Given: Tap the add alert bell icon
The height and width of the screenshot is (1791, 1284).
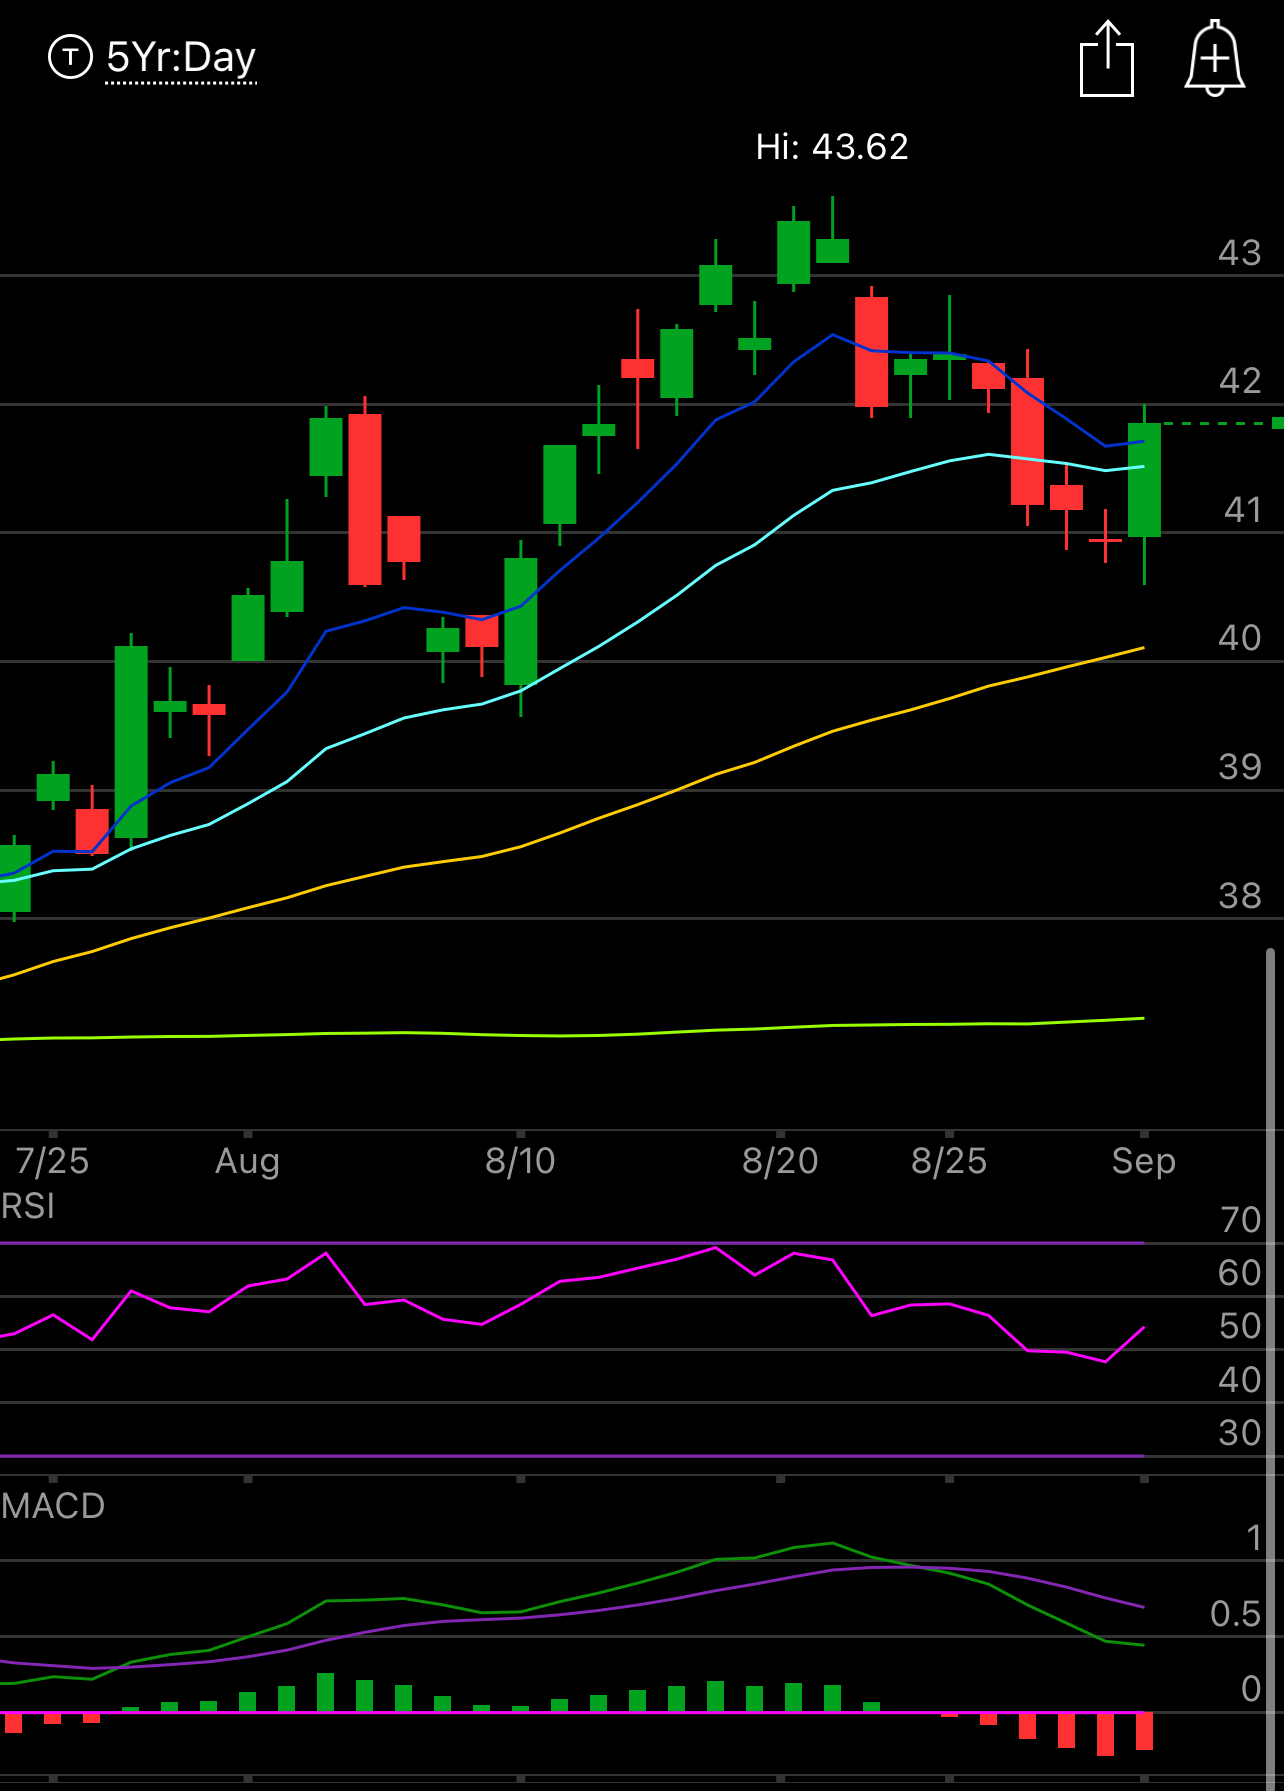Looking at the screenshot, I should [1215, 58].
